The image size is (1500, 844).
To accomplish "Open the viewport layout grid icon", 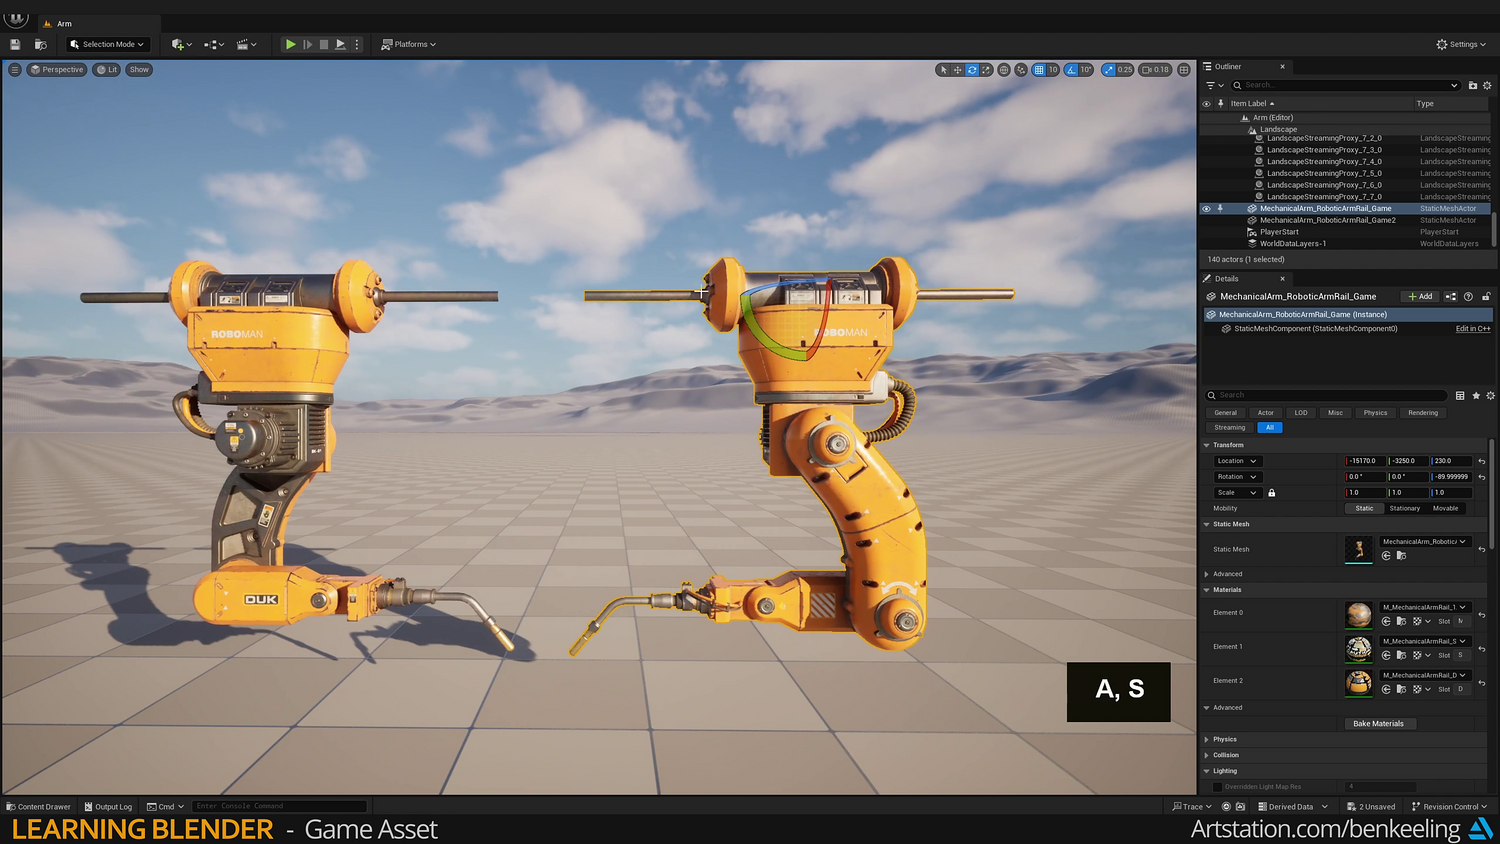I will click(1184, 70).
